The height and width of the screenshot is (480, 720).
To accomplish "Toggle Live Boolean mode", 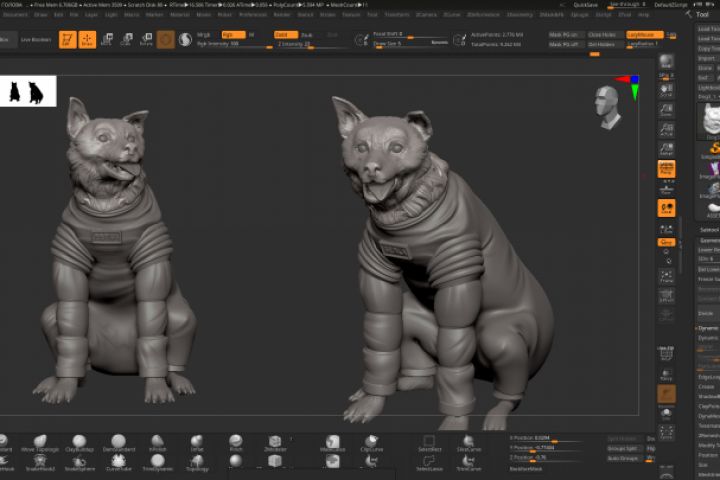I will coord(36,40).
